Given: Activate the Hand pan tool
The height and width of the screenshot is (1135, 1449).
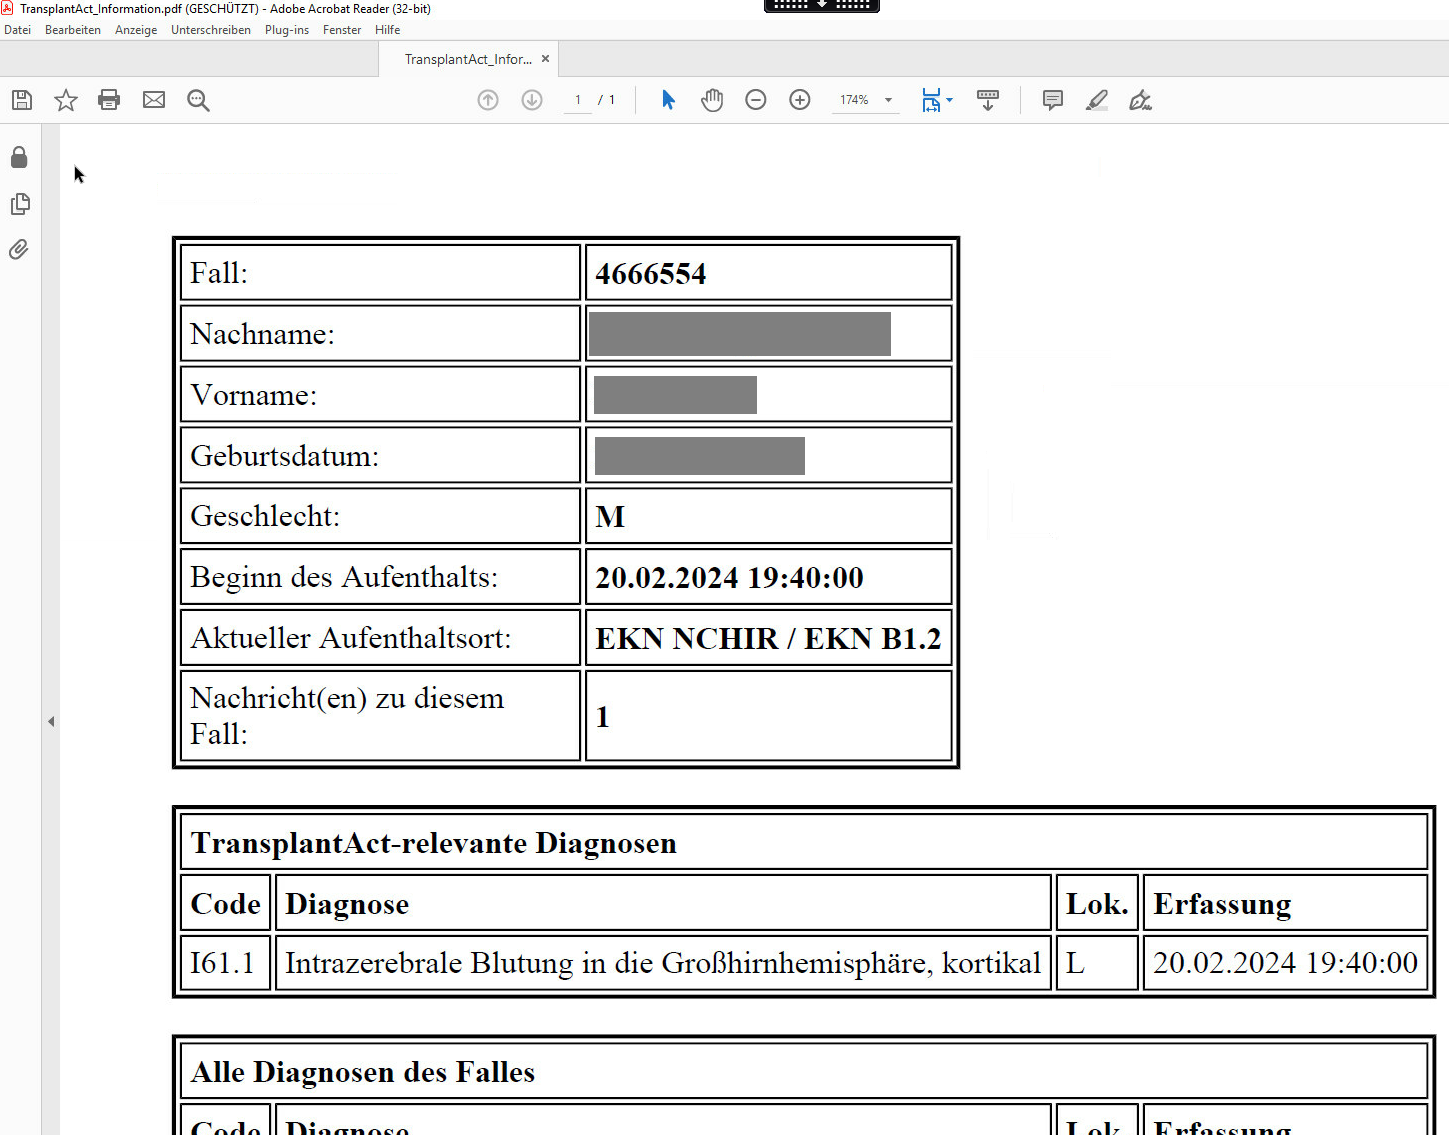Looking at the screenshot, I should [x=712, y=100].
